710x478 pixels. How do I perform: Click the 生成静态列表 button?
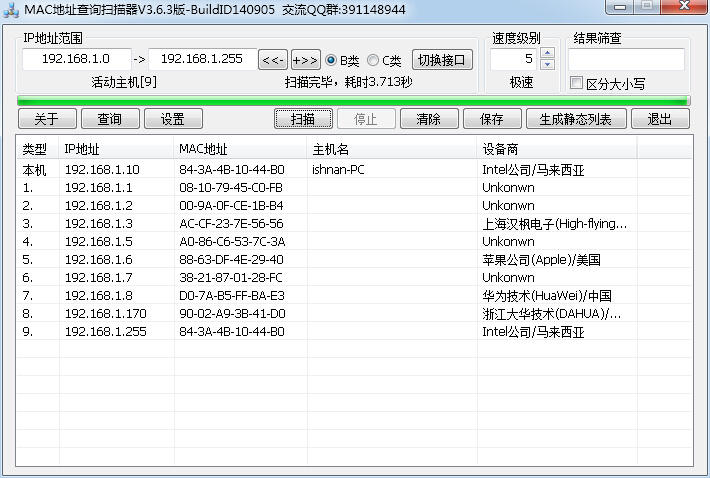point(575,119)
